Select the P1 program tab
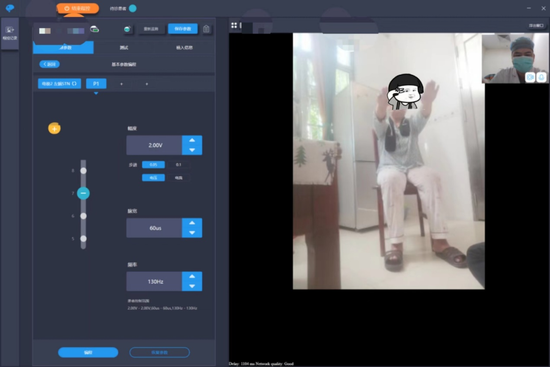Image resolution: width=550 pixels, height=367 pixels. [x=96, y=84]
